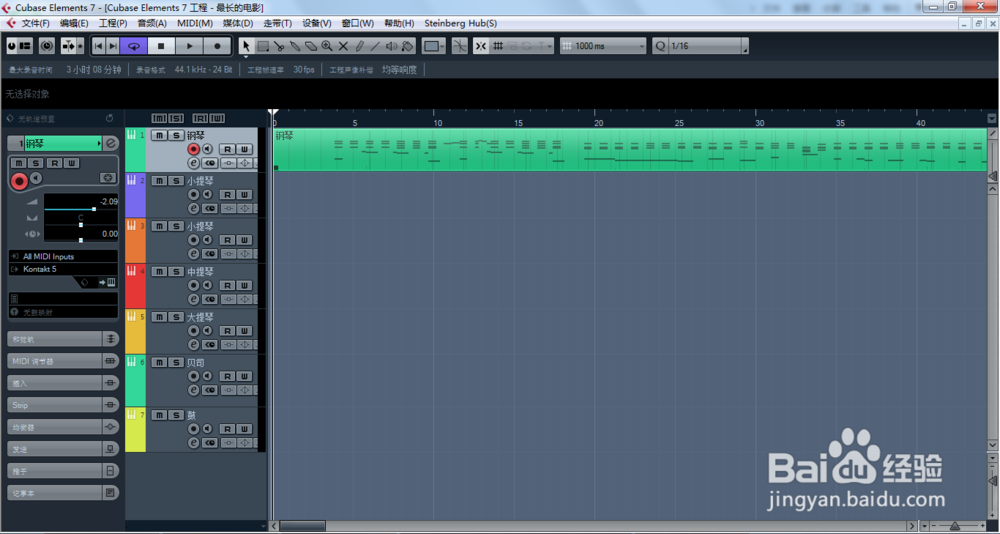This screenshot has height=534, width=1000.
Task: Open the 编辑(E) menu
Action: click(x=74, y=23)
